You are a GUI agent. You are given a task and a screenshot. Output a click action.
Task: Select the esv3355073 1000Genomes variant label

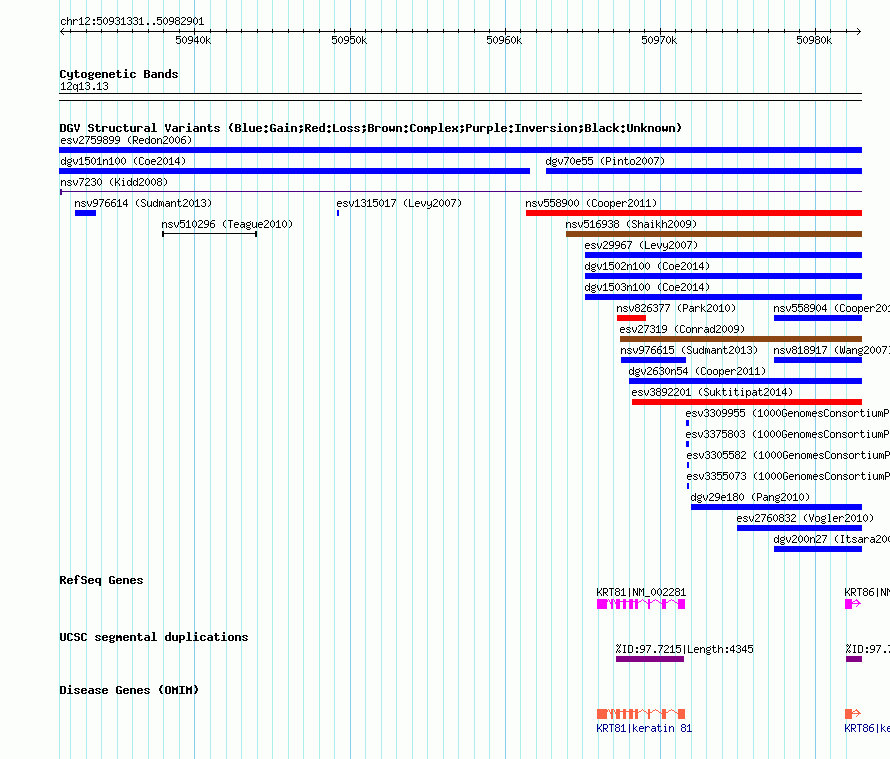(x=788, y=476)
